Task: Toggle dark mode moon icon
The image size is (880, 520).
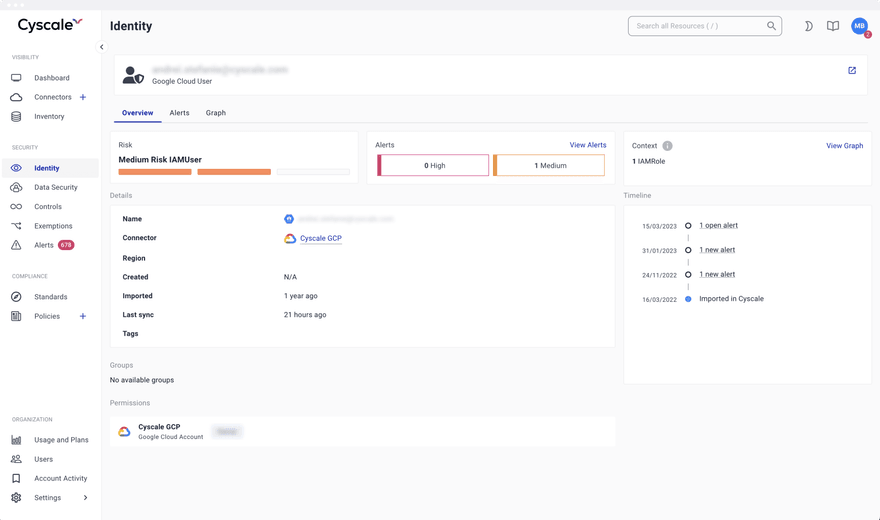Action: pyautogui.click(x=808, y=26)
